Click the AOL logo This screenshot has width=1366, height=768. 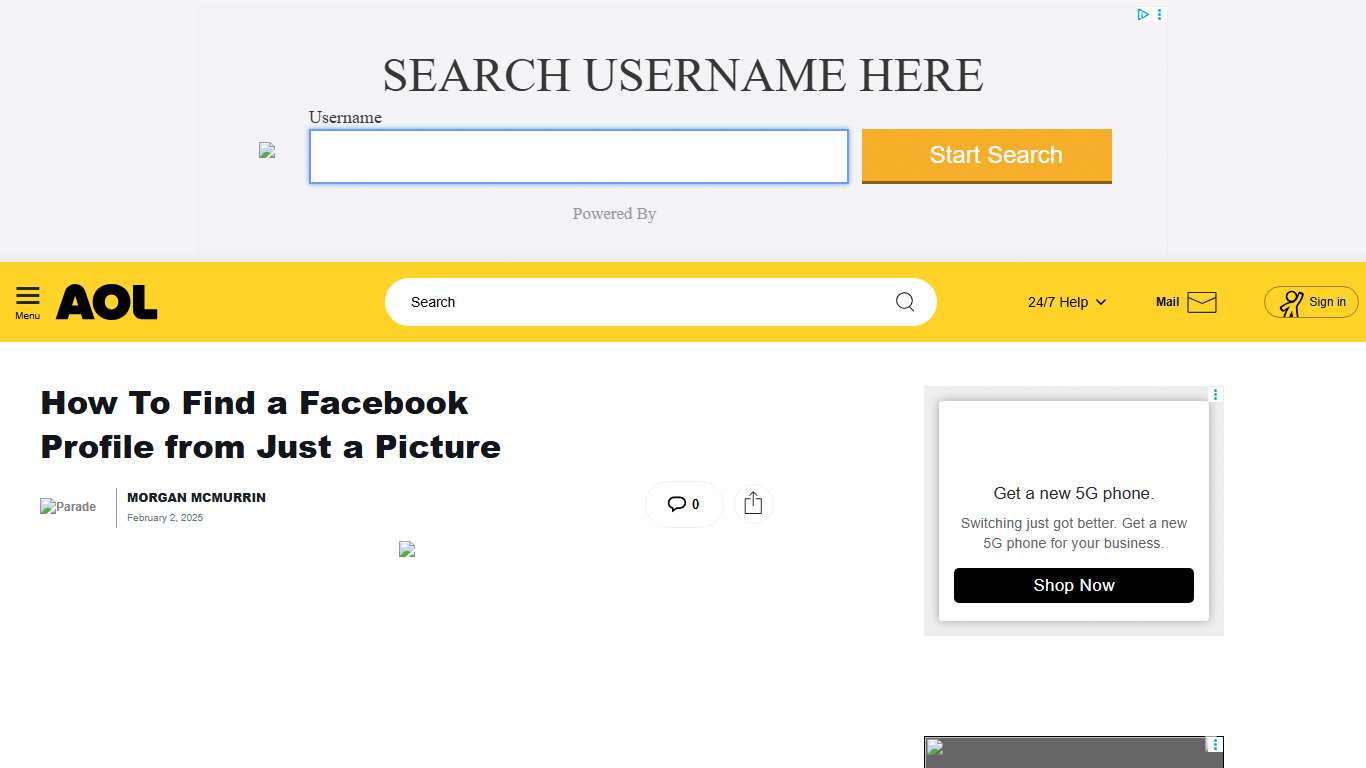(x=106, y=302)
